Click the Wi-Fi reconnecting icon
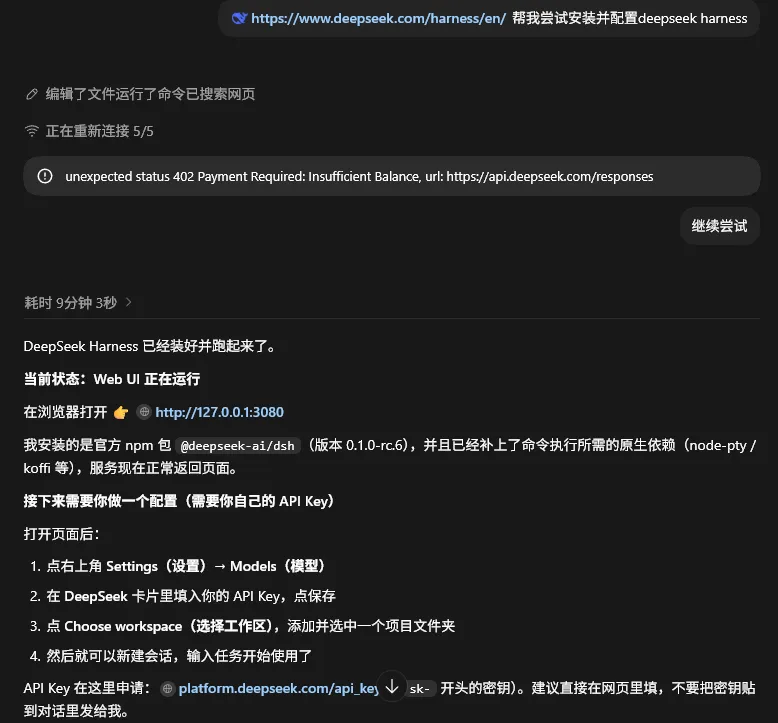 click(x=32, y=131)
